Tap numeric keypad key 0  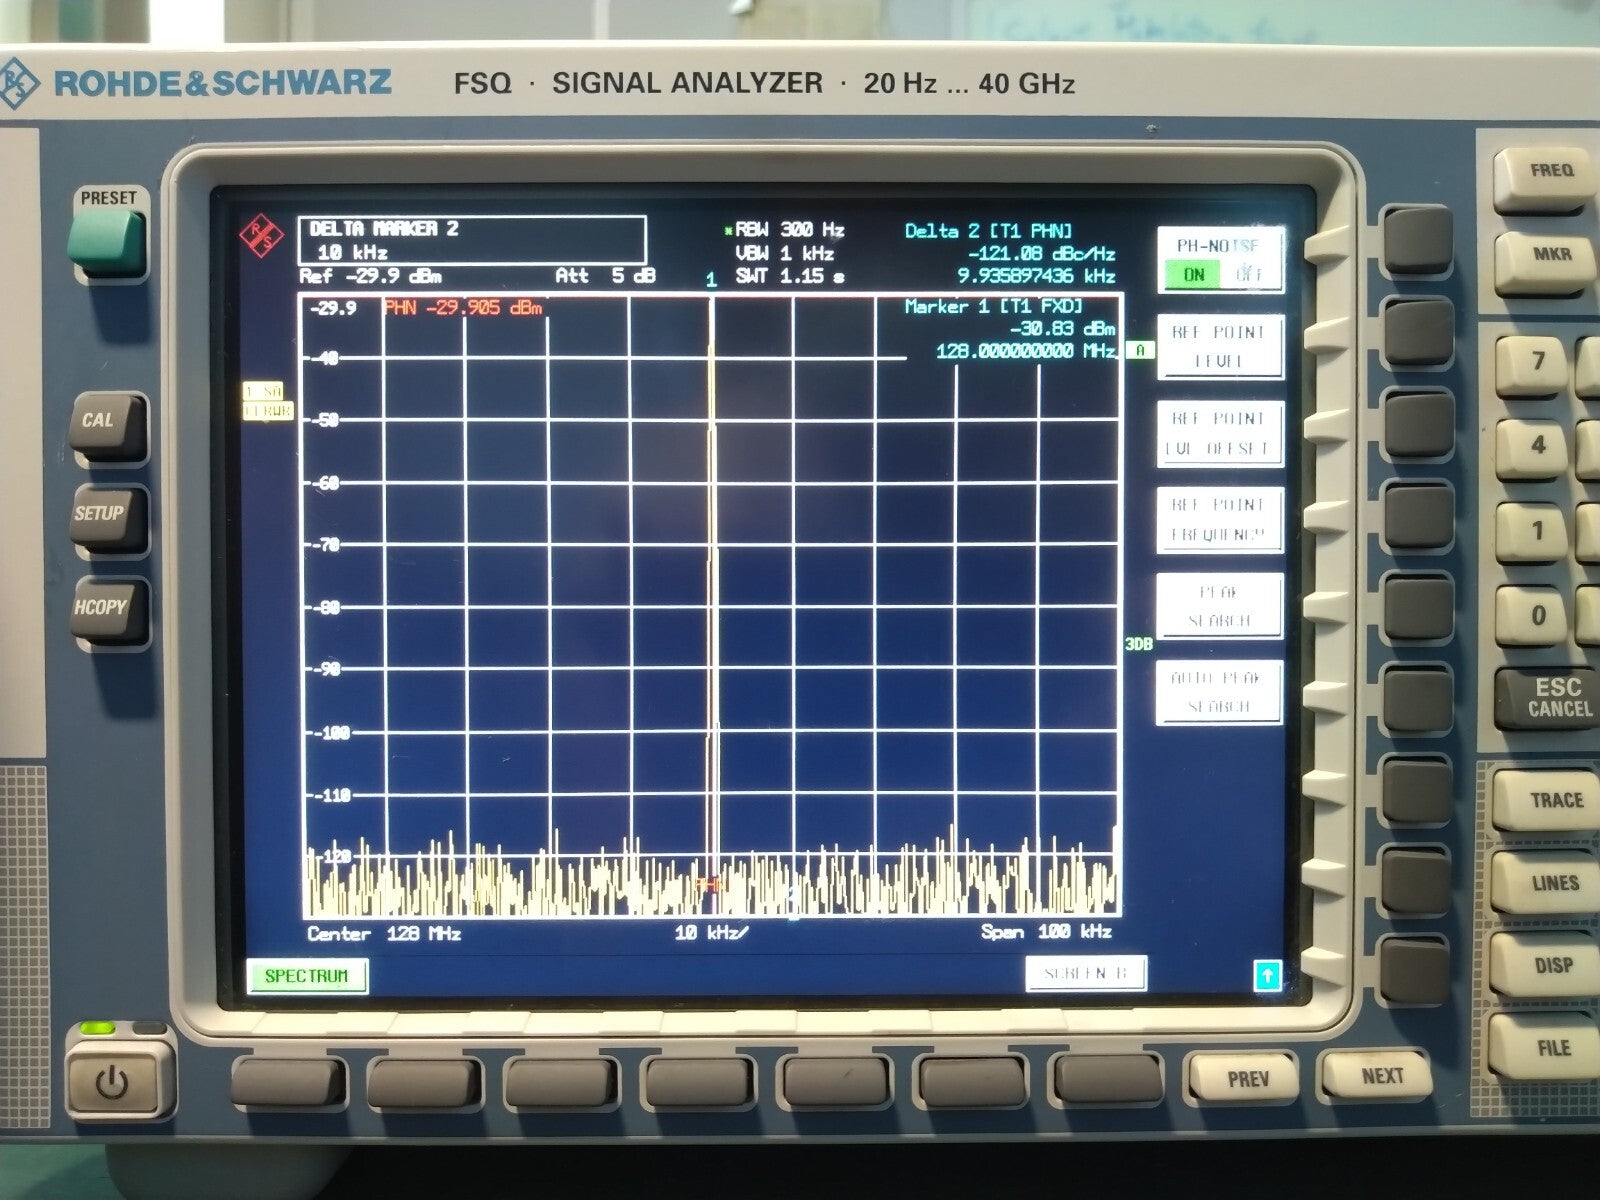[1533, 621]
